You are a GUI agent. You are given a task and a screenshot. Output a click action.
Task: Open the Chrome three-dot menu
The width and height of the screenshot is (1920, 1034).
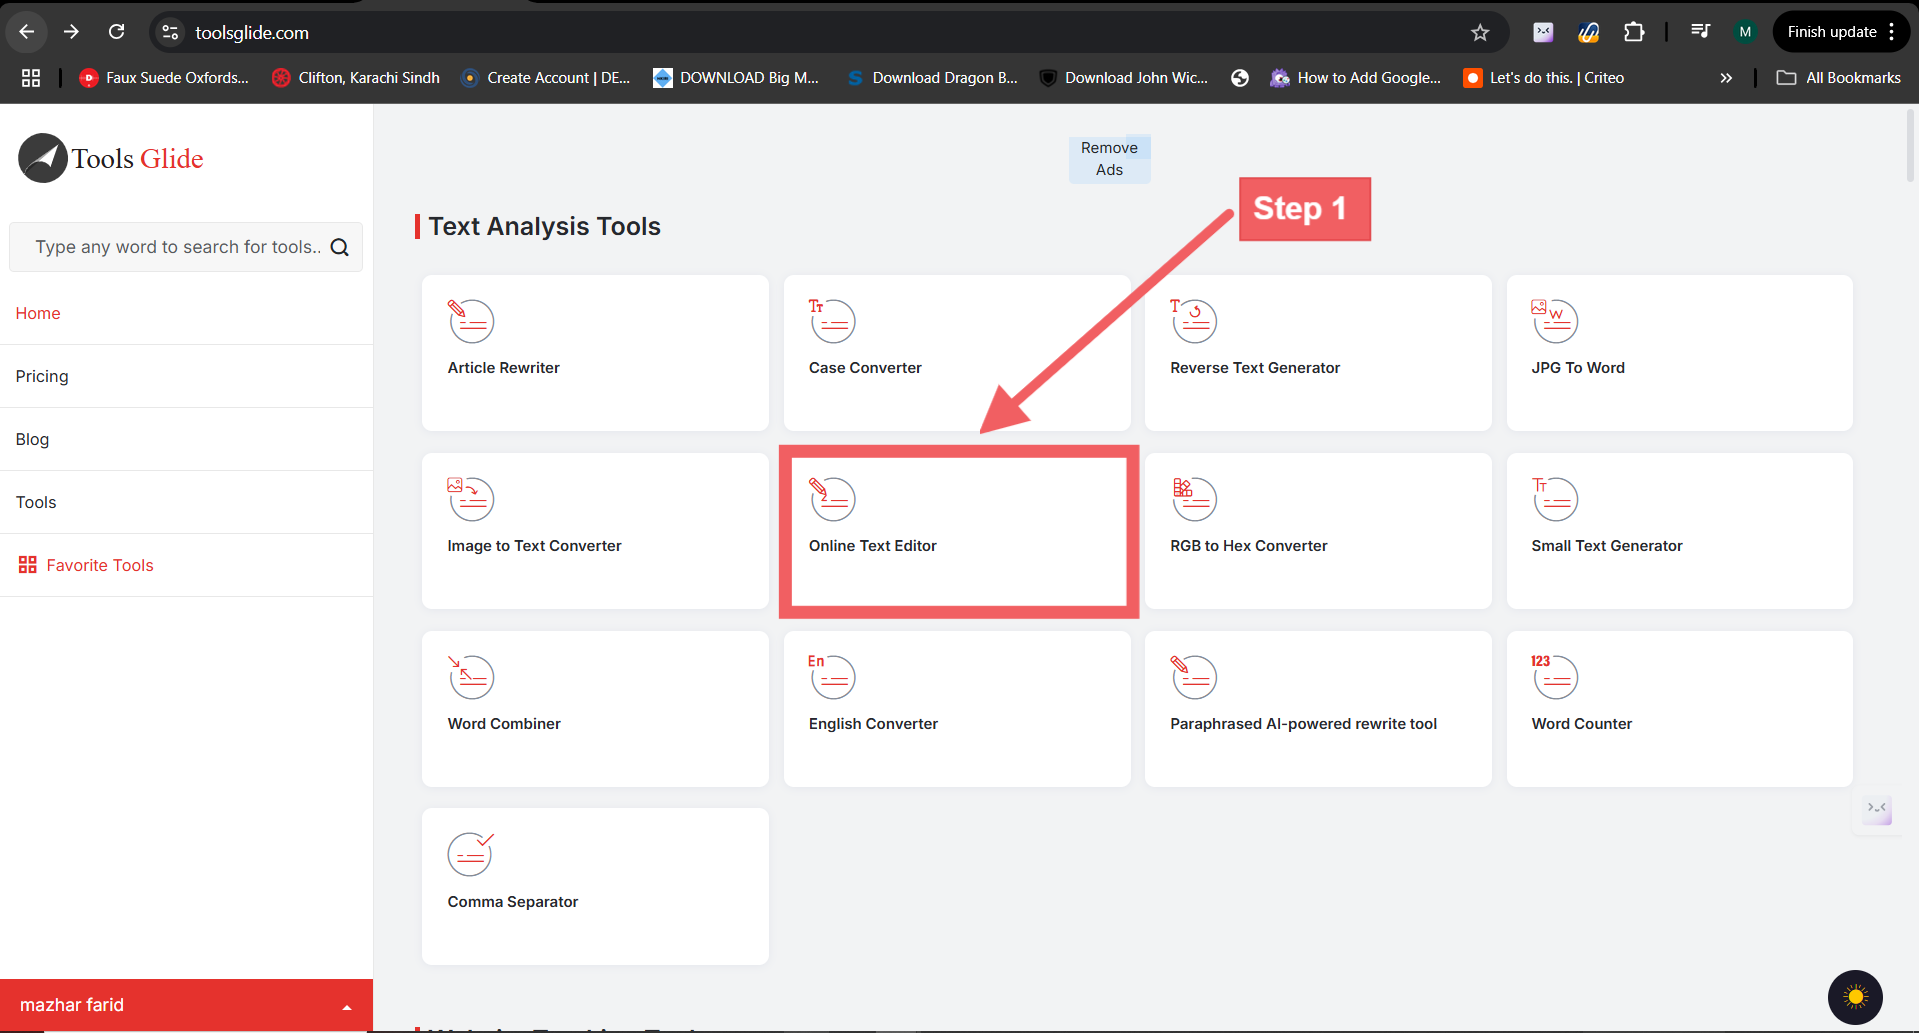[x=1892, y=32]
